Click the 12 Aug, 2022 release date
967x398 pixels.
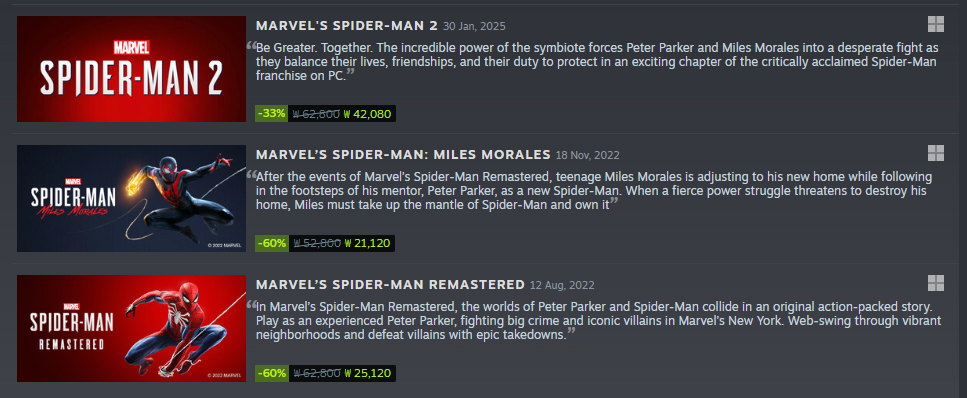point(562,286)
